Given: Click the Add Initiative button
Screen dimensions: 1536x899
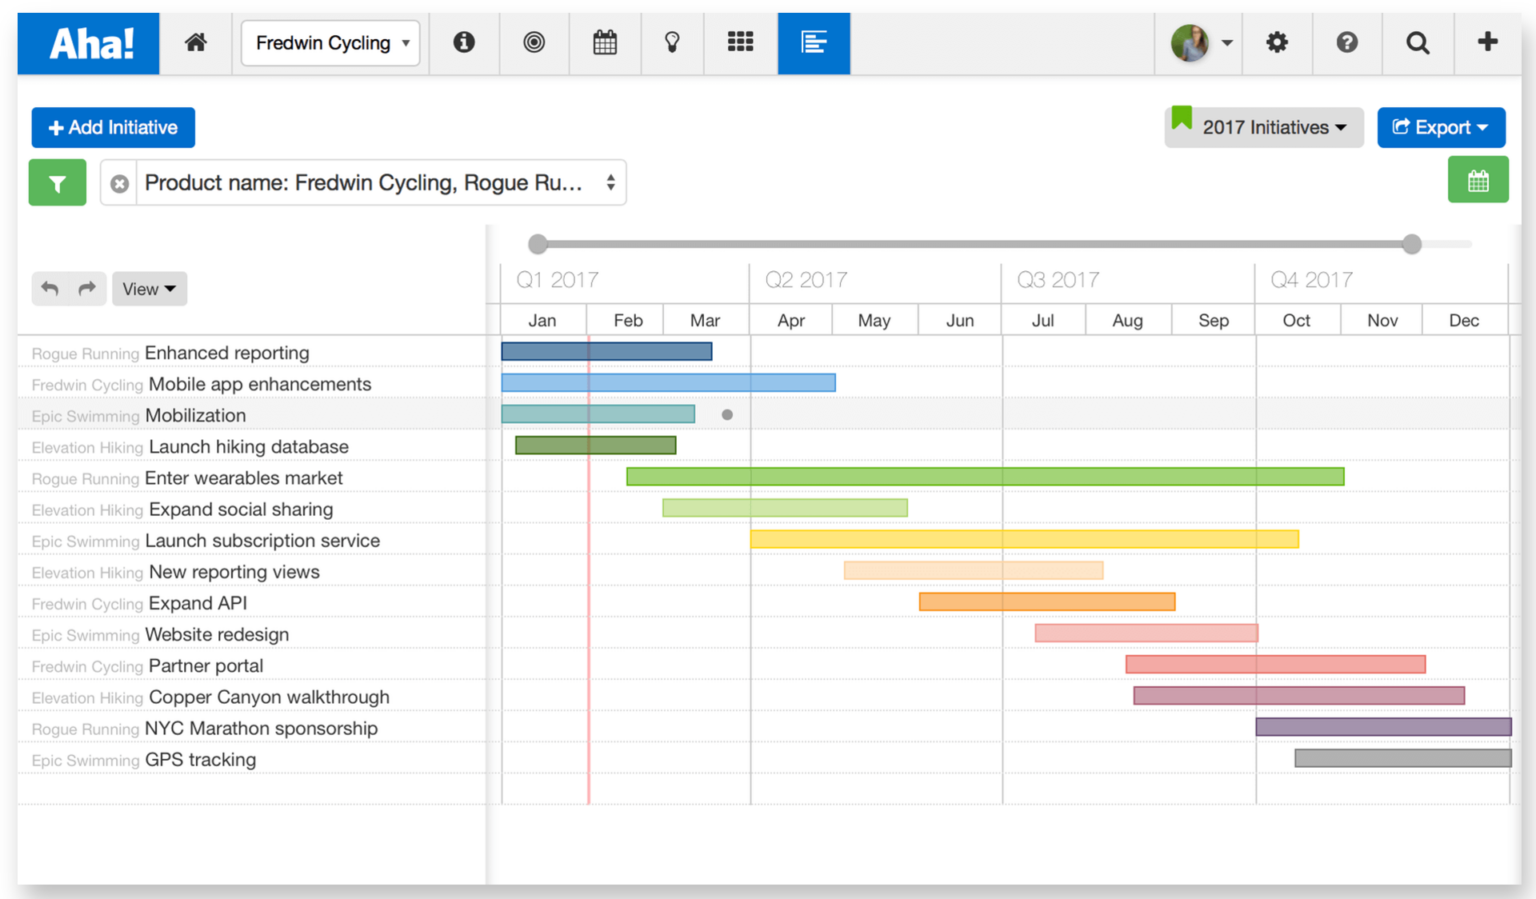Looking at the screenshot, I should coord(112,127).
